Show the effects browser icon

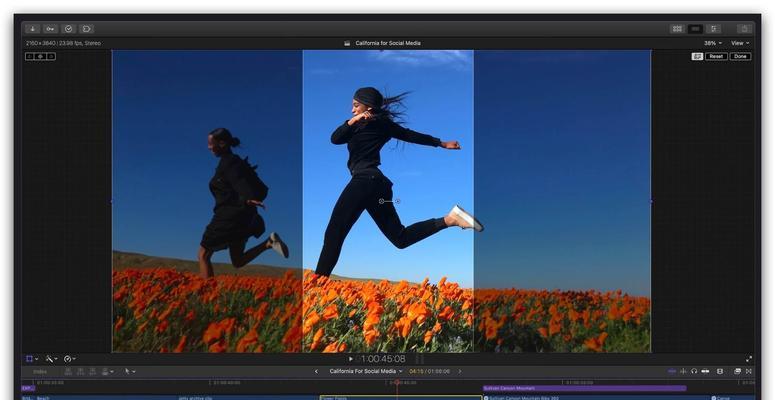click(x=737, y=371)
